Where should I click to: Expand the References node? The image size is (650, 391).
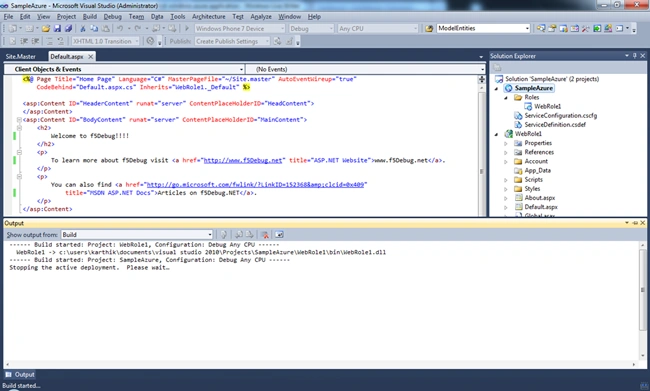point(506,152)
